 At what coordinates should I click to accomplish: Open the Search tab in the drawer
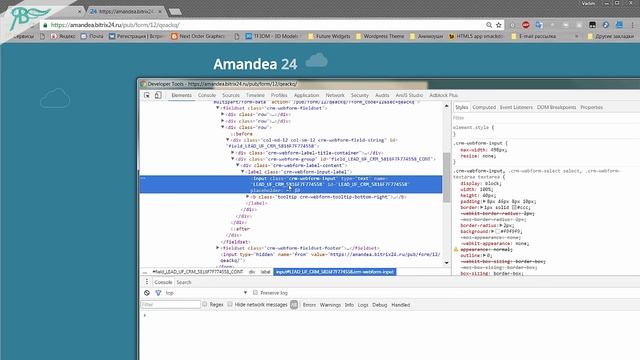[184, 282]
